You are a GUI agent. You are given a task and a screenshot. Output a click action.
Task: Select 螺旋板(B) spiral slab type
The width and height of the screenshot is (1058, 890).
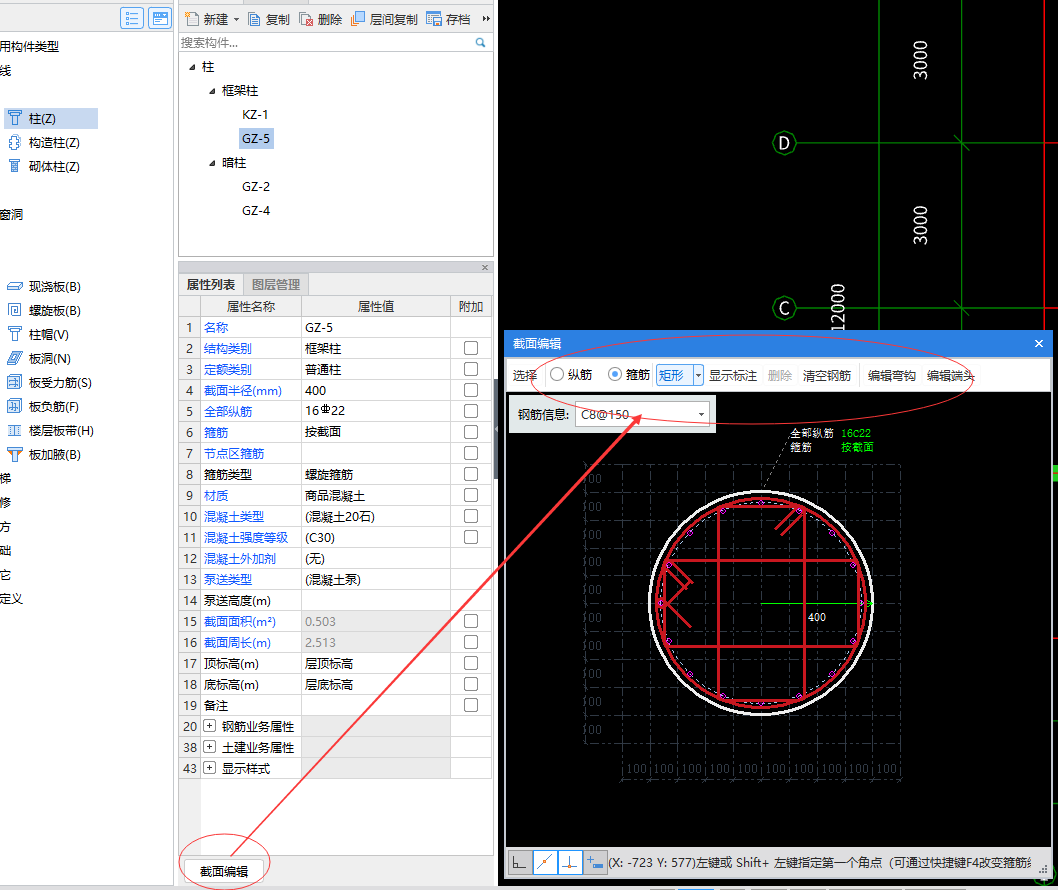coord(45,310)
